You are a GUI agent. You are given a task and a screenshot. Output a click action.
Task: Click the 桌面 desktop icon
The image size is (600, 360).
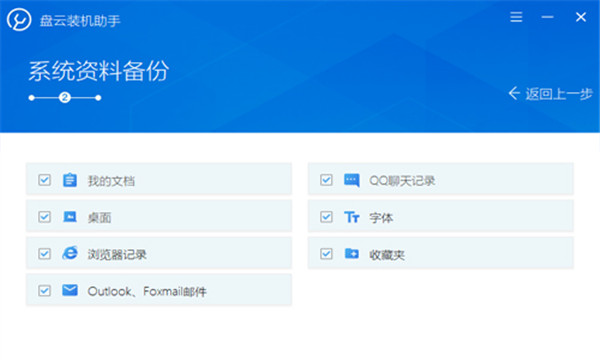tap(70, 217)
